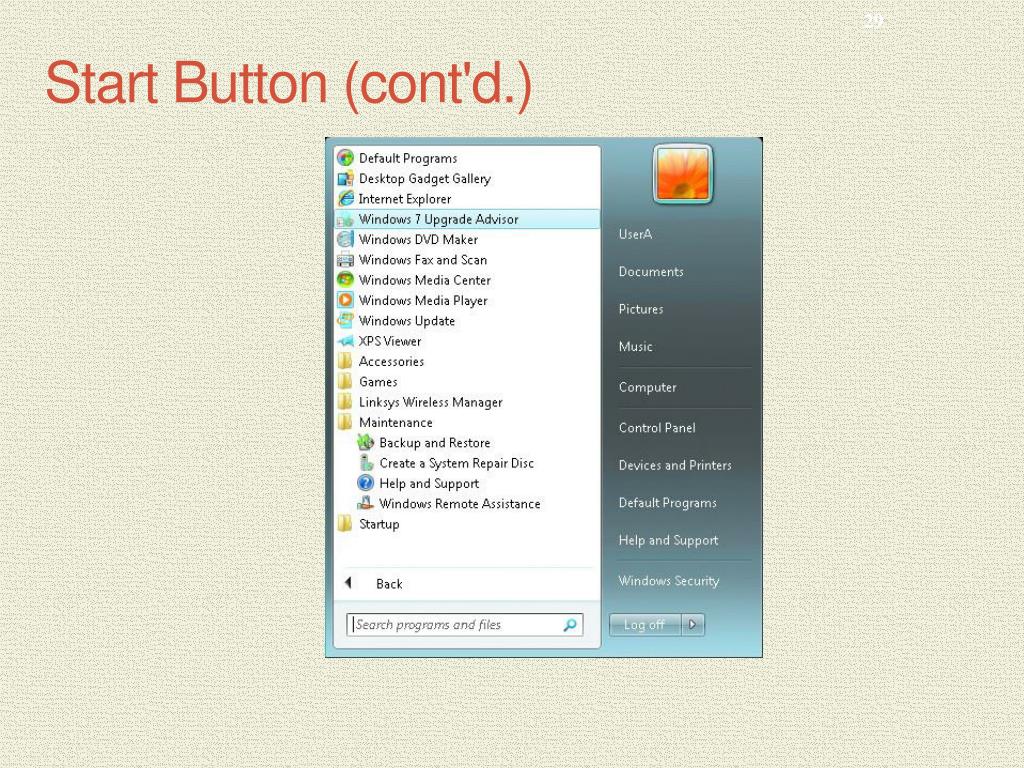This screenshot has width=1024, height=768.
Task: Click the blue Help and Support question icon
Action: click(365, 483)
